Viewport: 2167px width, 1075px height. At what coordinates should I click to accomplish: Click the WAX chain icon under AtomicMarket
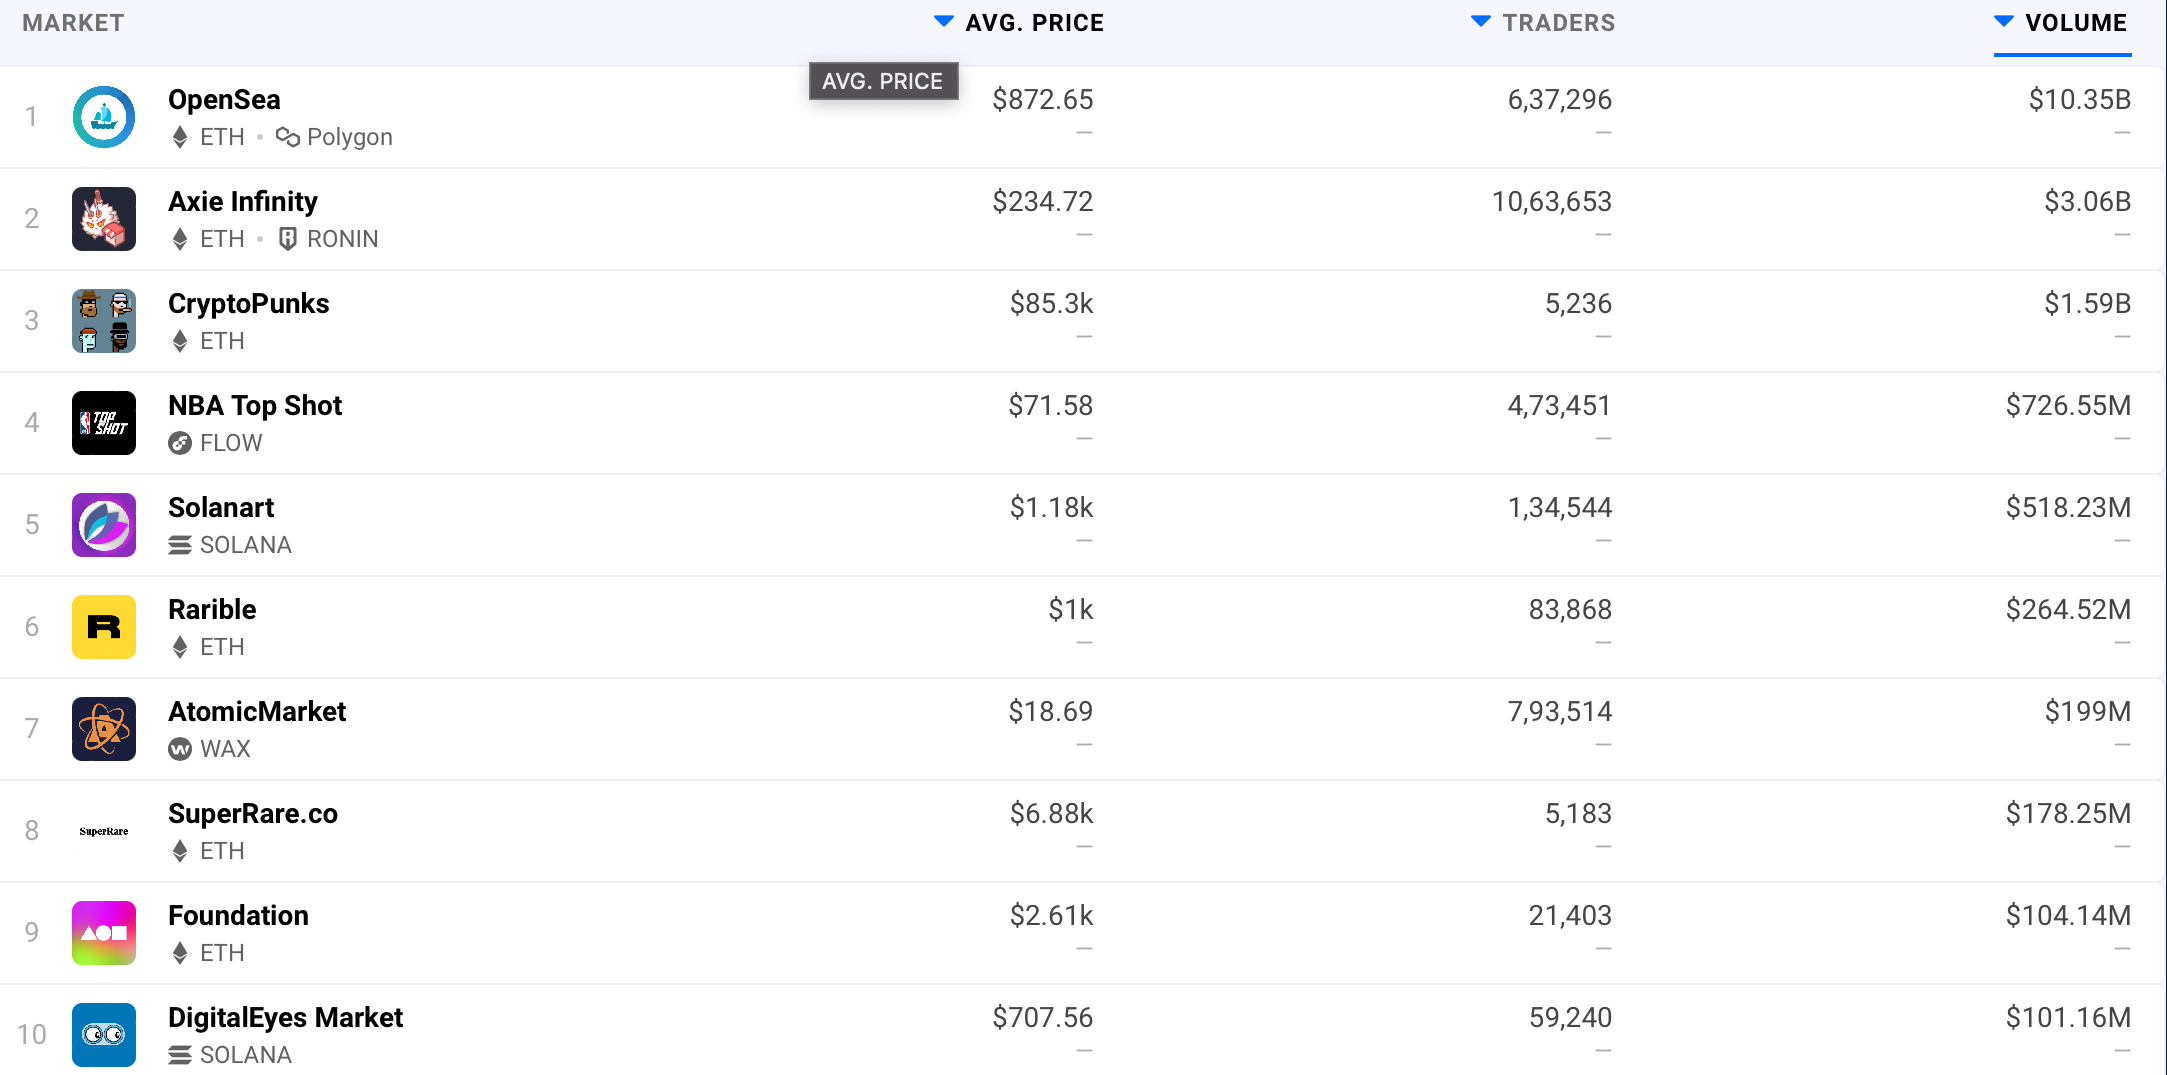click(180, 749)
